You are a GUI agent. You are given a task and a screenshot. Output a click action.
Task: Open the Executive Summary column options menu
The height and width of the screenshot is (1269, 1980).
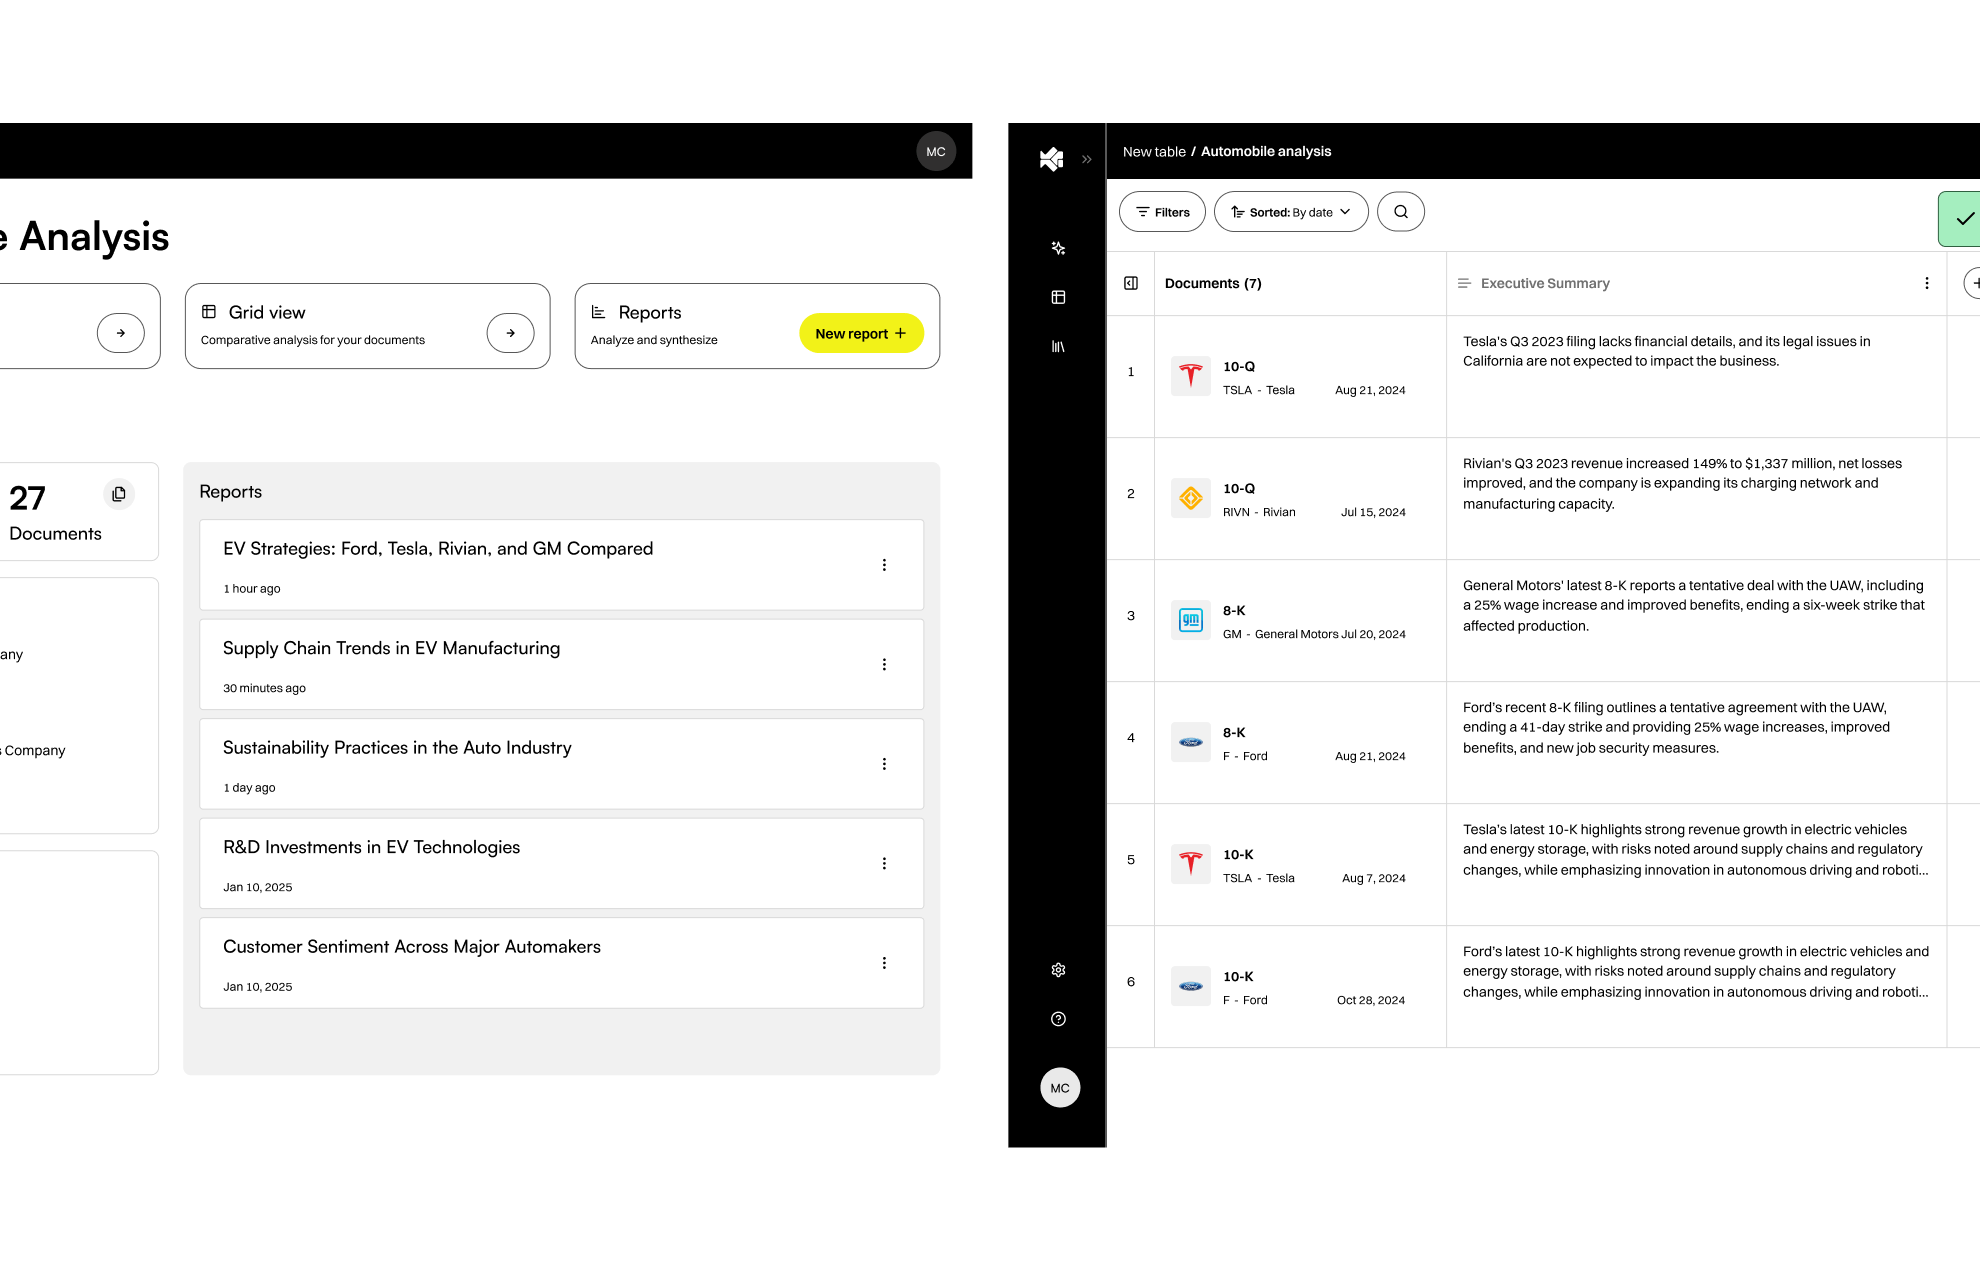click(1926, 283)
